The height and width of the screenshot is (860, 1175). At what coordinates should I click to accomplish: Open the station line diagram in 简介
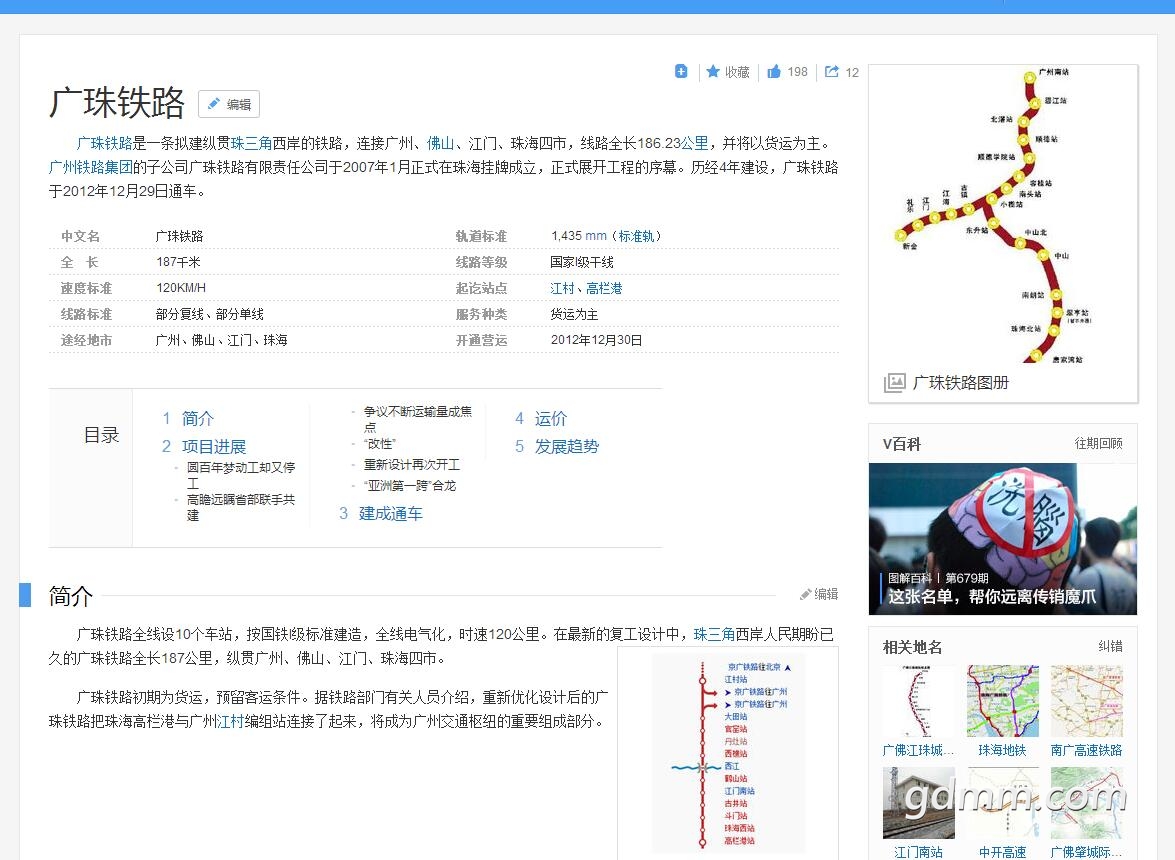pyautogui.click(x=728, y=753)
